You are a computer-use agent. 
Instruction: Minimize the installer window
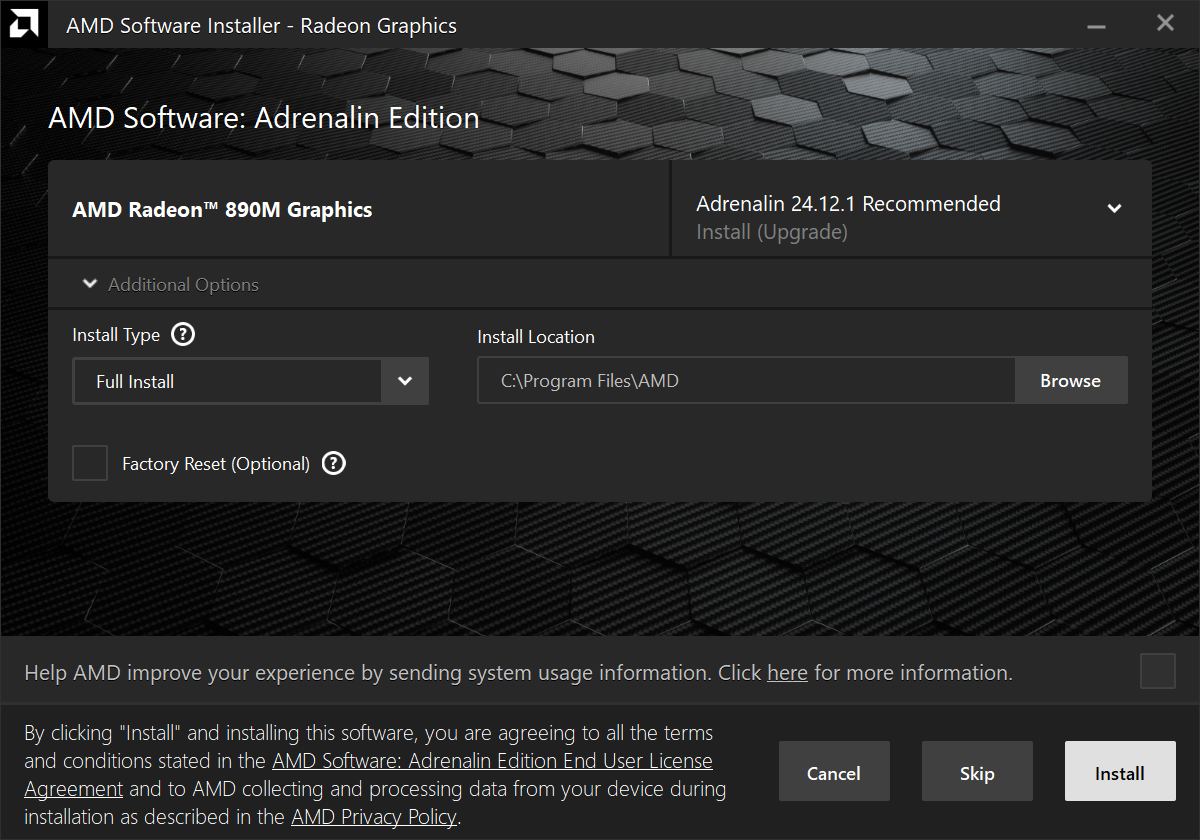pos(1099,24)
